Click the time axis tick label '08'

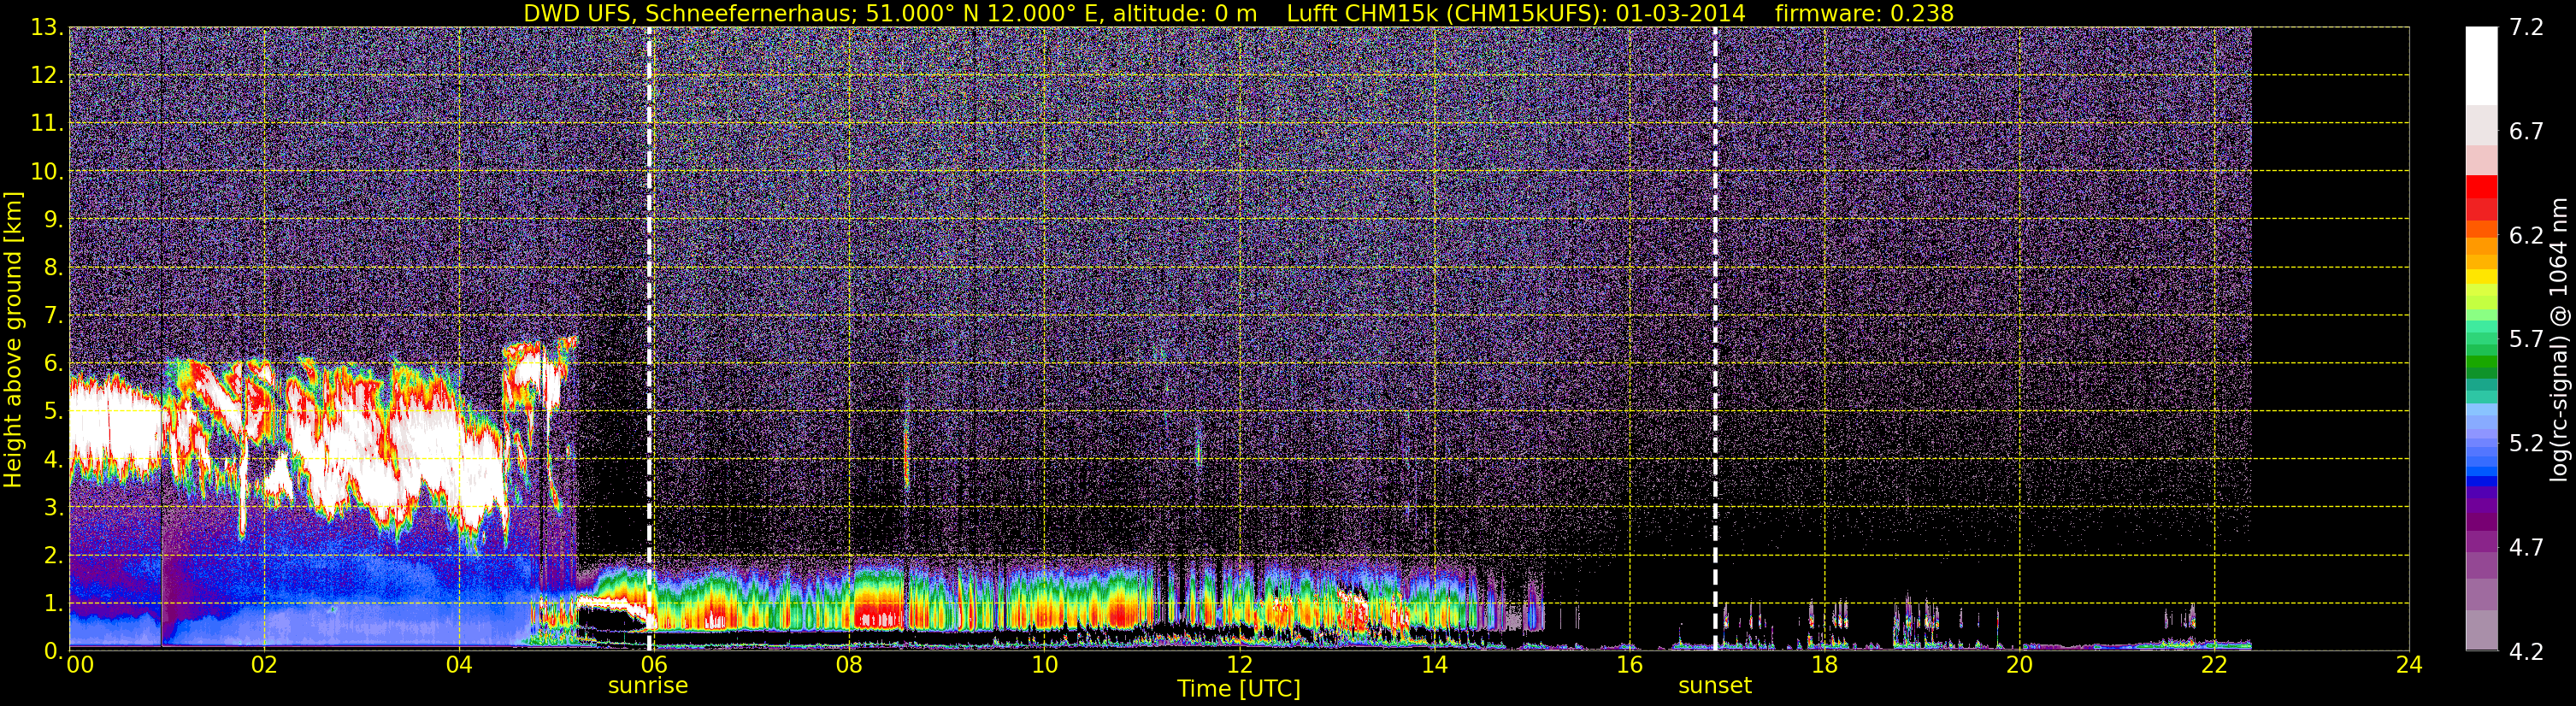point(849,666)
